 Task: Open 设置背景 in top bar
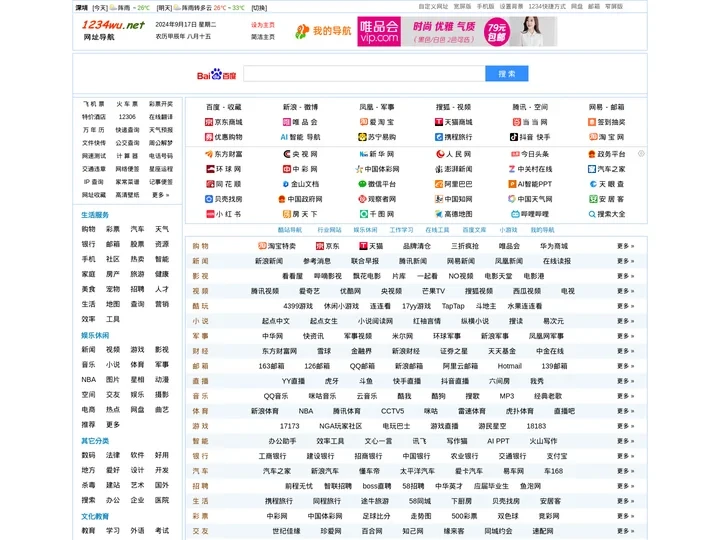pos(511,6)
